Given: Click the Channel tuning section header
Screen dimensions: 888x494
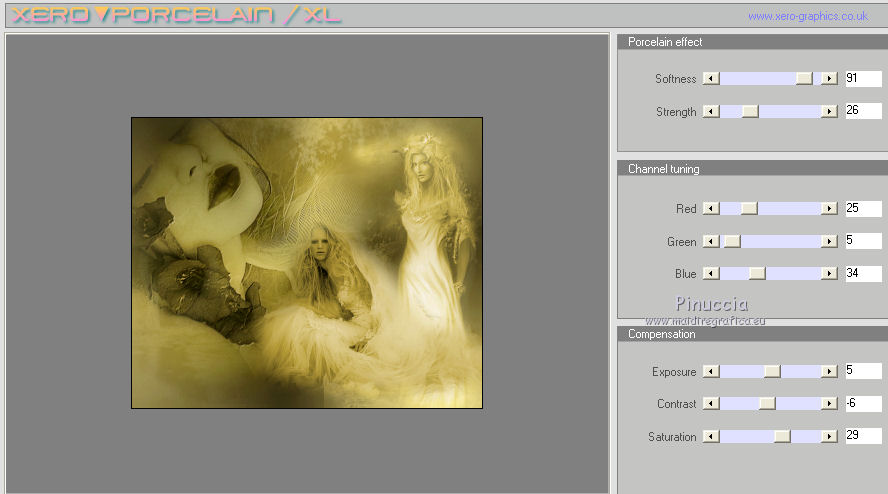Looking at the screenshot, I should coord(752,169).
